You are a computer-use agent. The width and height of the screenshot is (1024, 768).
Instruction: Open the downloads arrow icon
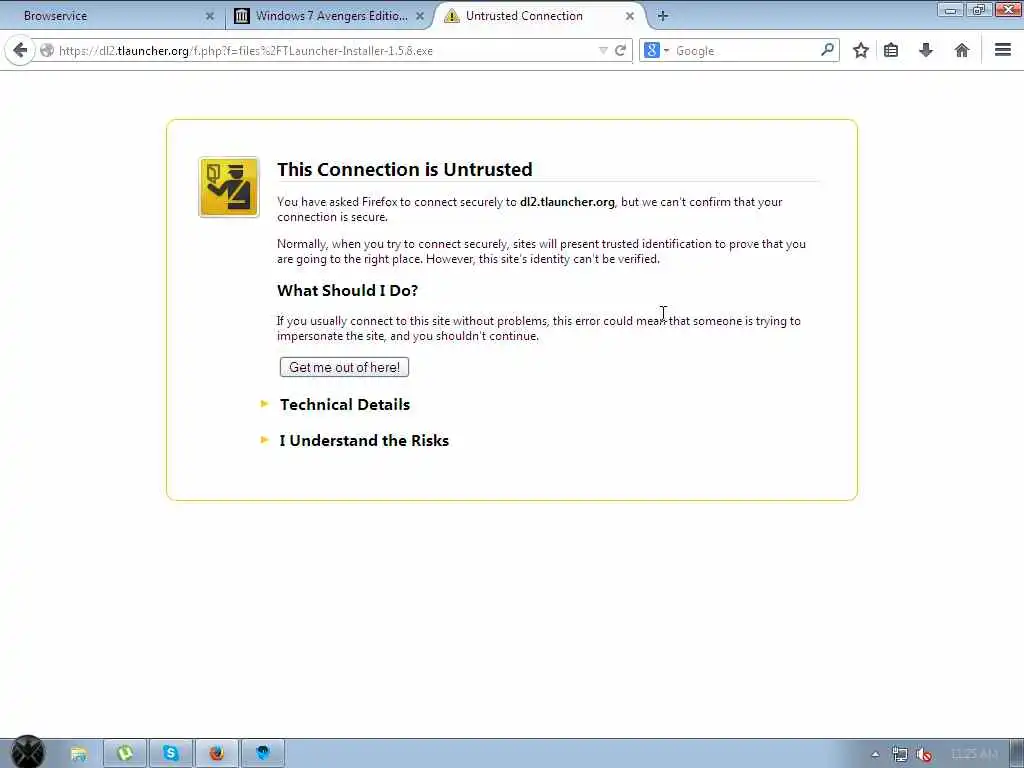(926, 50)
